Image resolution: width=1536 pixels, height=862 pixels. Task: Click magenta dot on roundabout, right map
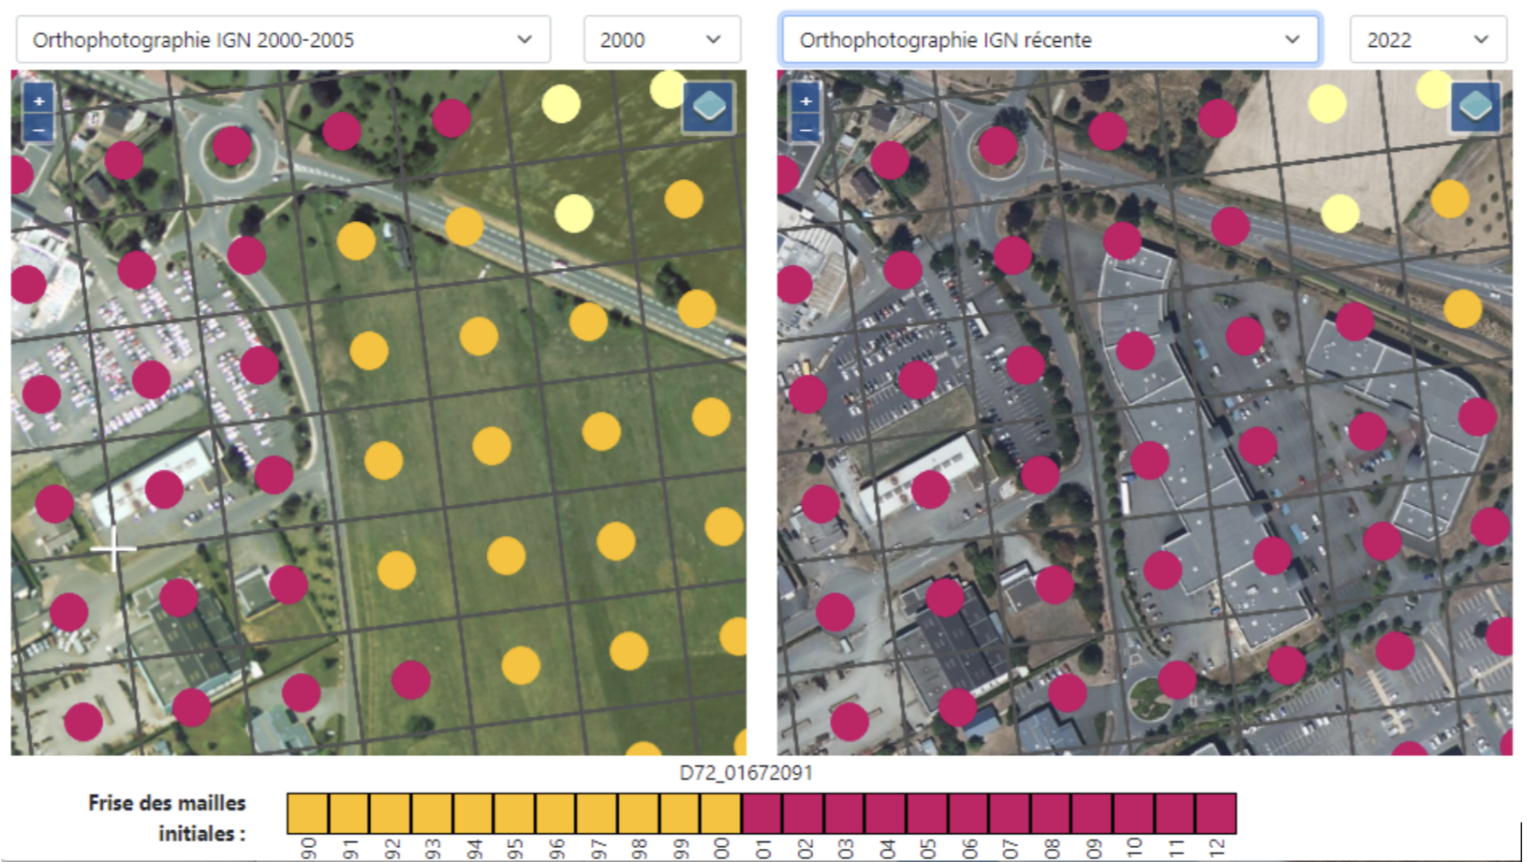[998, 146]
